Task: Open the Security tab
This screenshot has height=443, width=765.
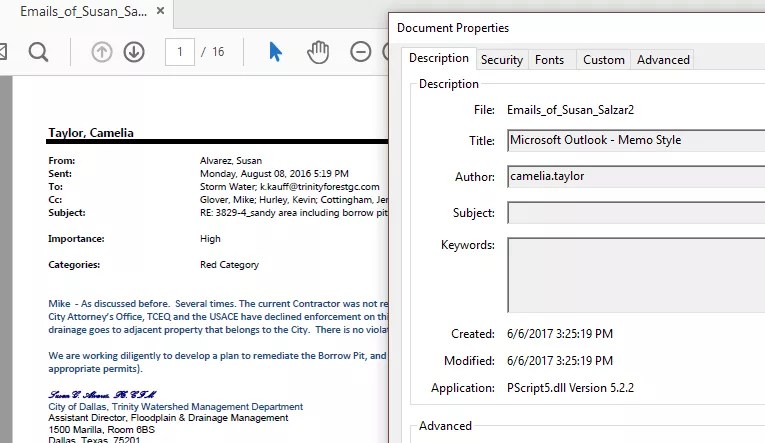Action: tap(501, 60)
